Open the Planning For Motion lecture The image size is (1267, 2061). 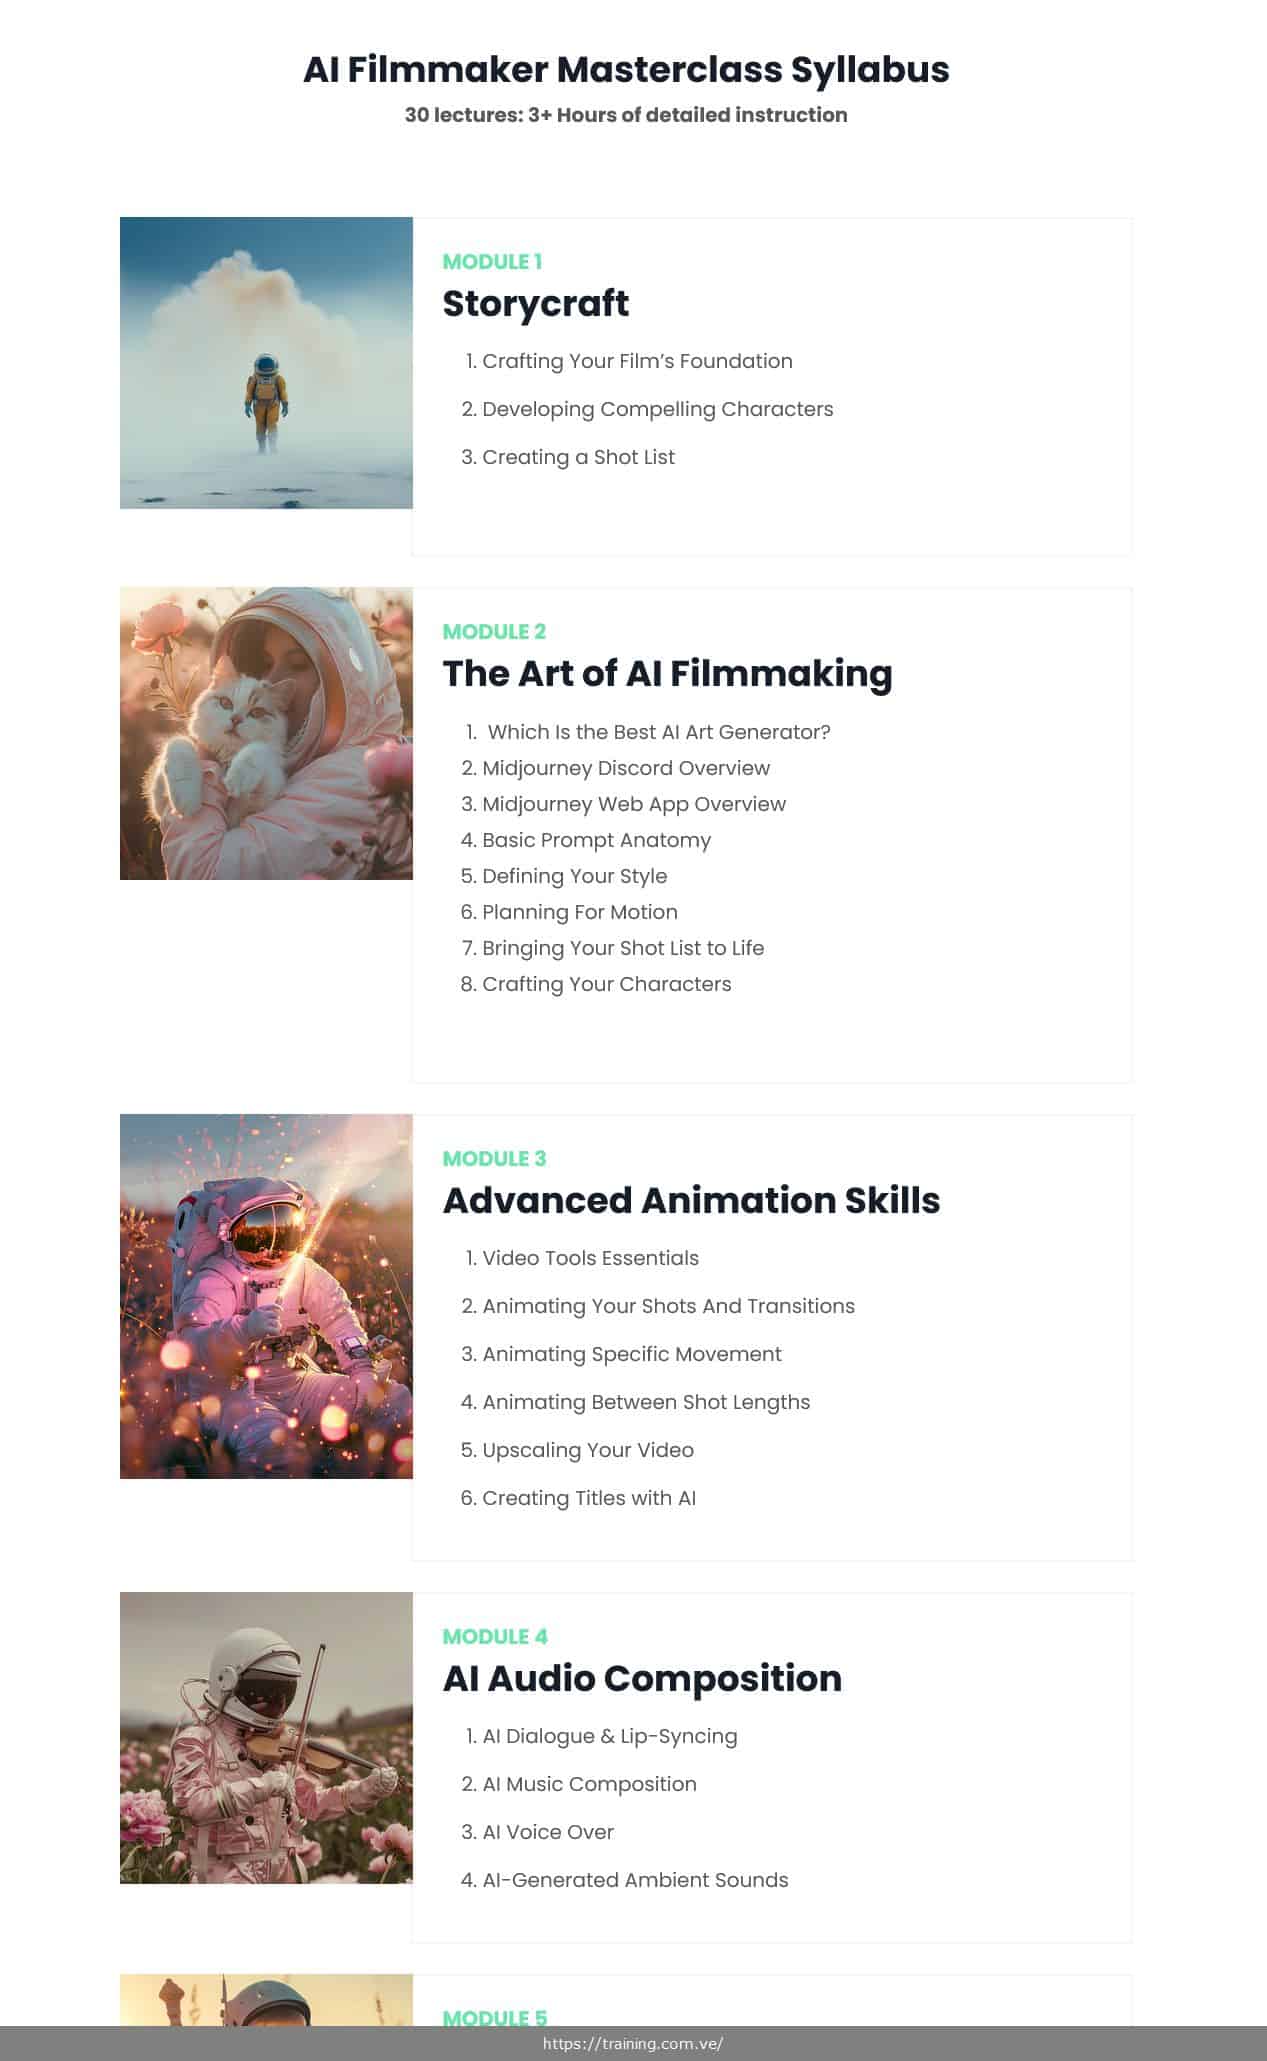coord(580,912)
